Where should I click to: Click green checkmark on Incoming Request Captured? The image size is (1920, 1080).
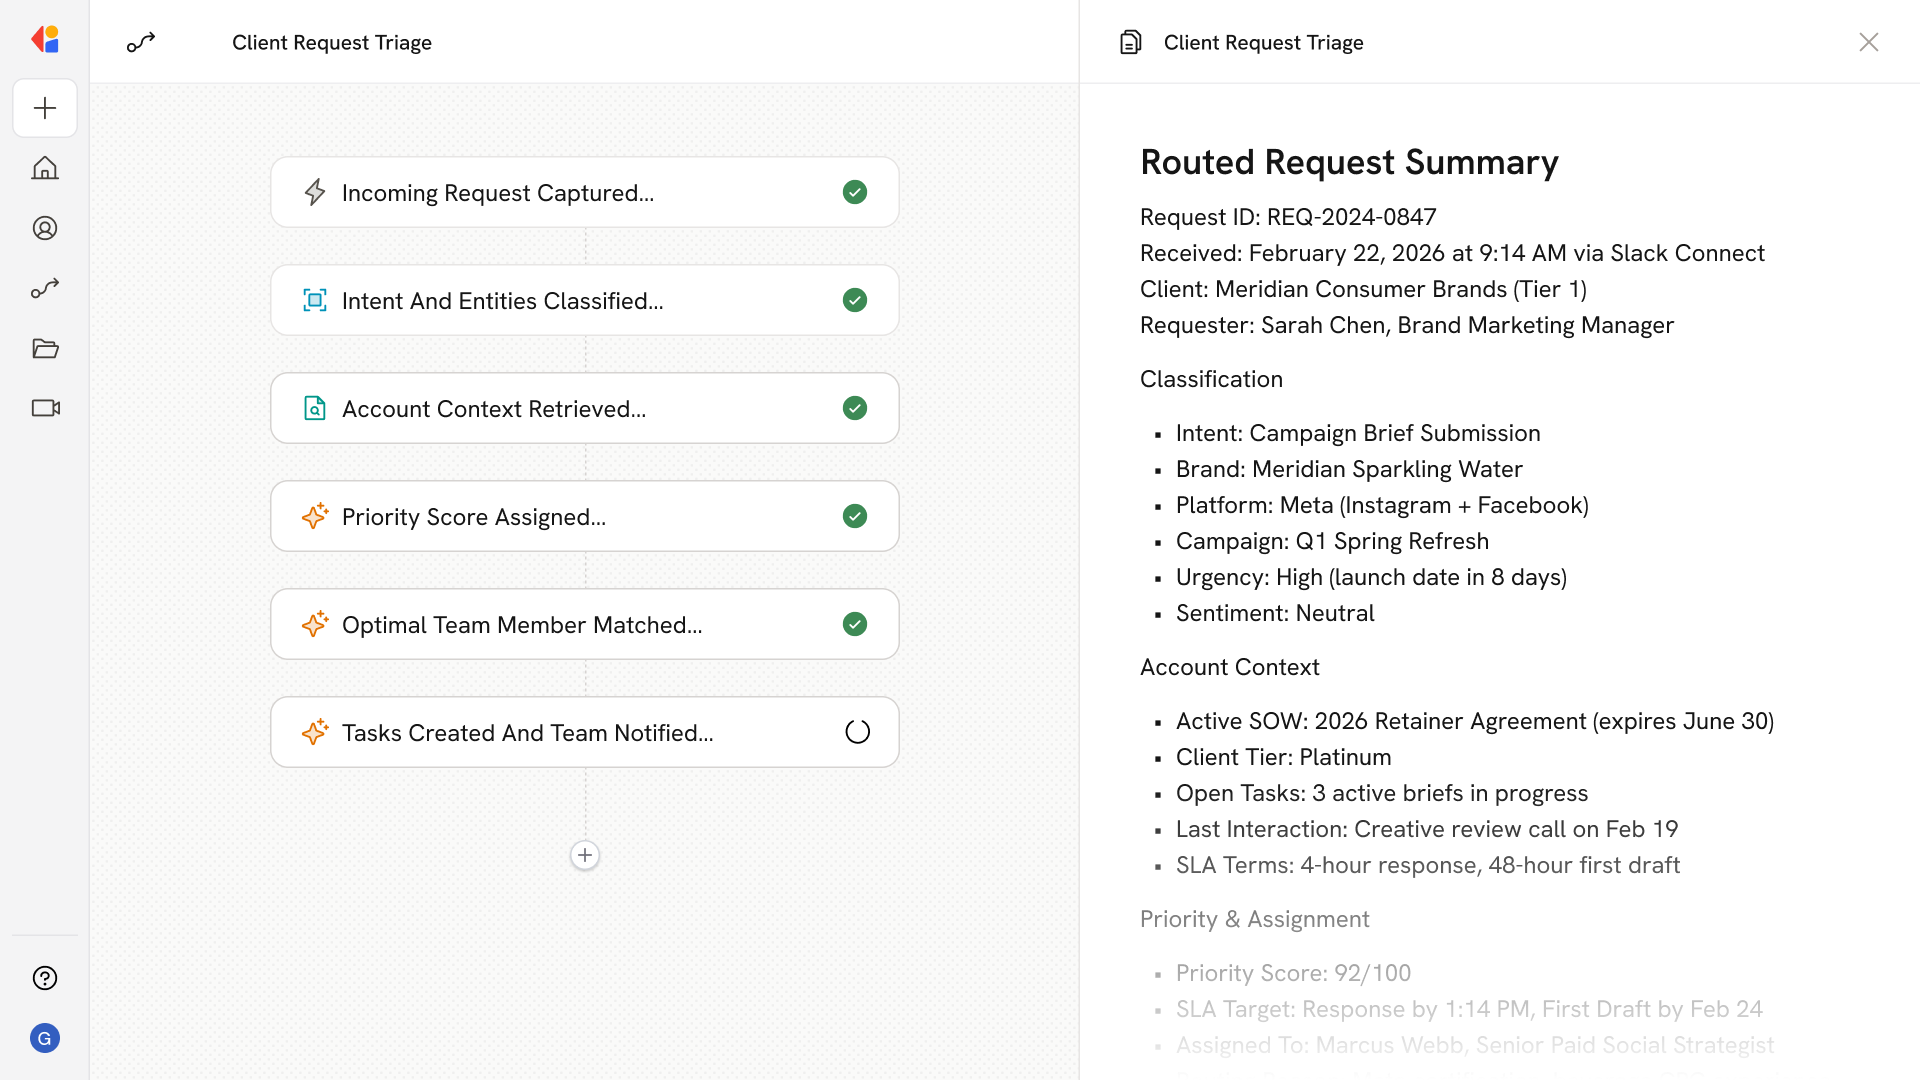click(854, 192)
